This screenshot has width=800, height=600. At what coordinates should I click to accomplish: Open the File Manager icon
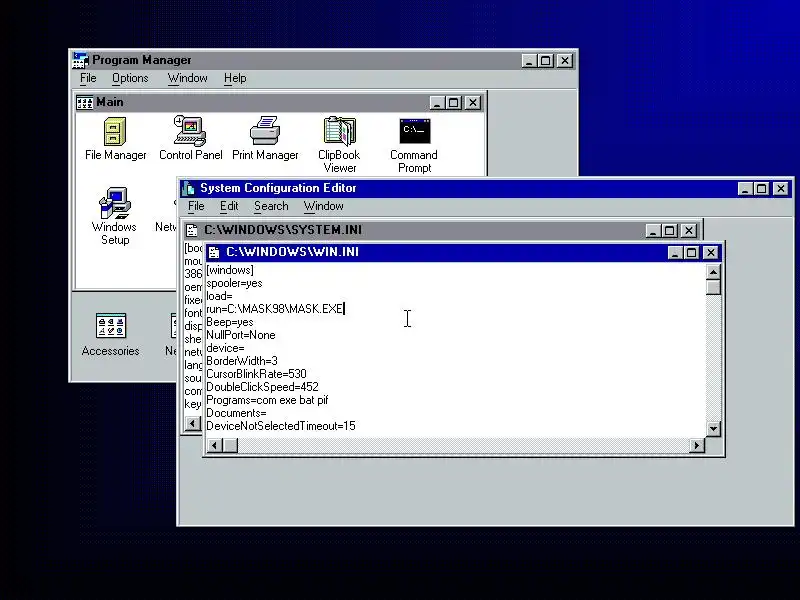[115, 139]
